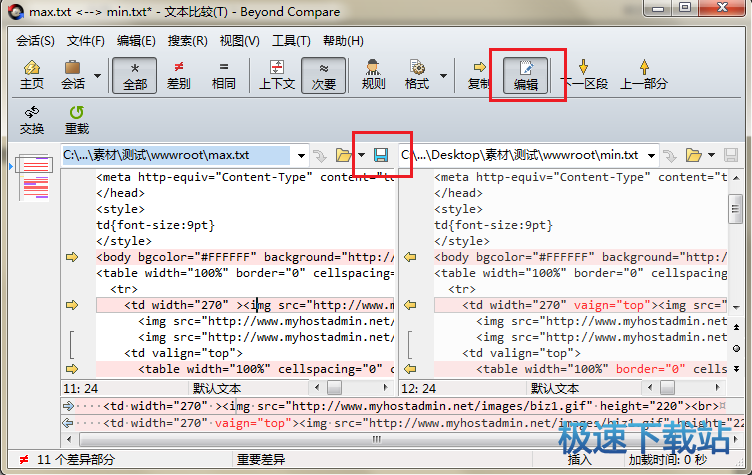Open the 视图(V) menu

pyautogui.click(x=239, y=41)
